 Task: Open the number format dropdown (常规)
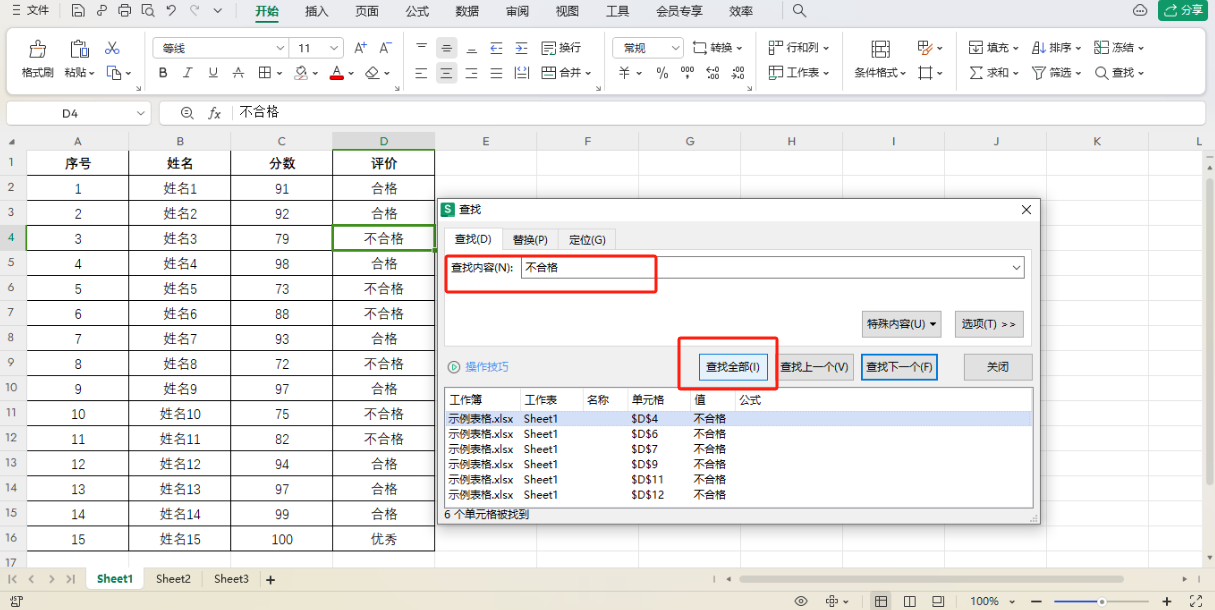point(674,48)
